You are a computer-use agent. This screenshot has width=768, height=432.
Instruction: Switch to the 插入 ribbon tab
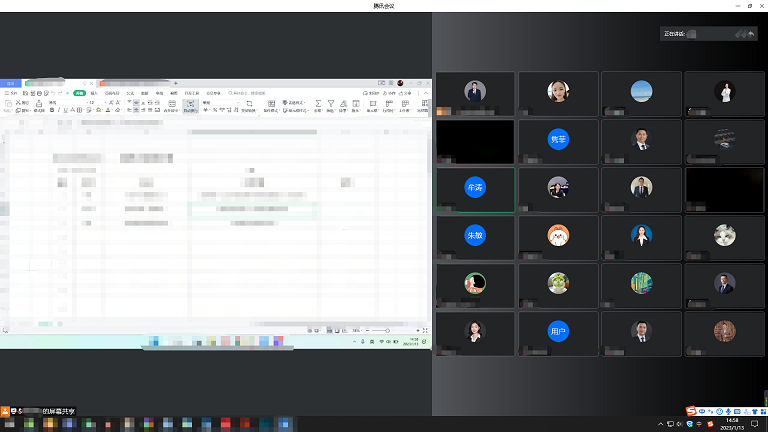point(94,92)
